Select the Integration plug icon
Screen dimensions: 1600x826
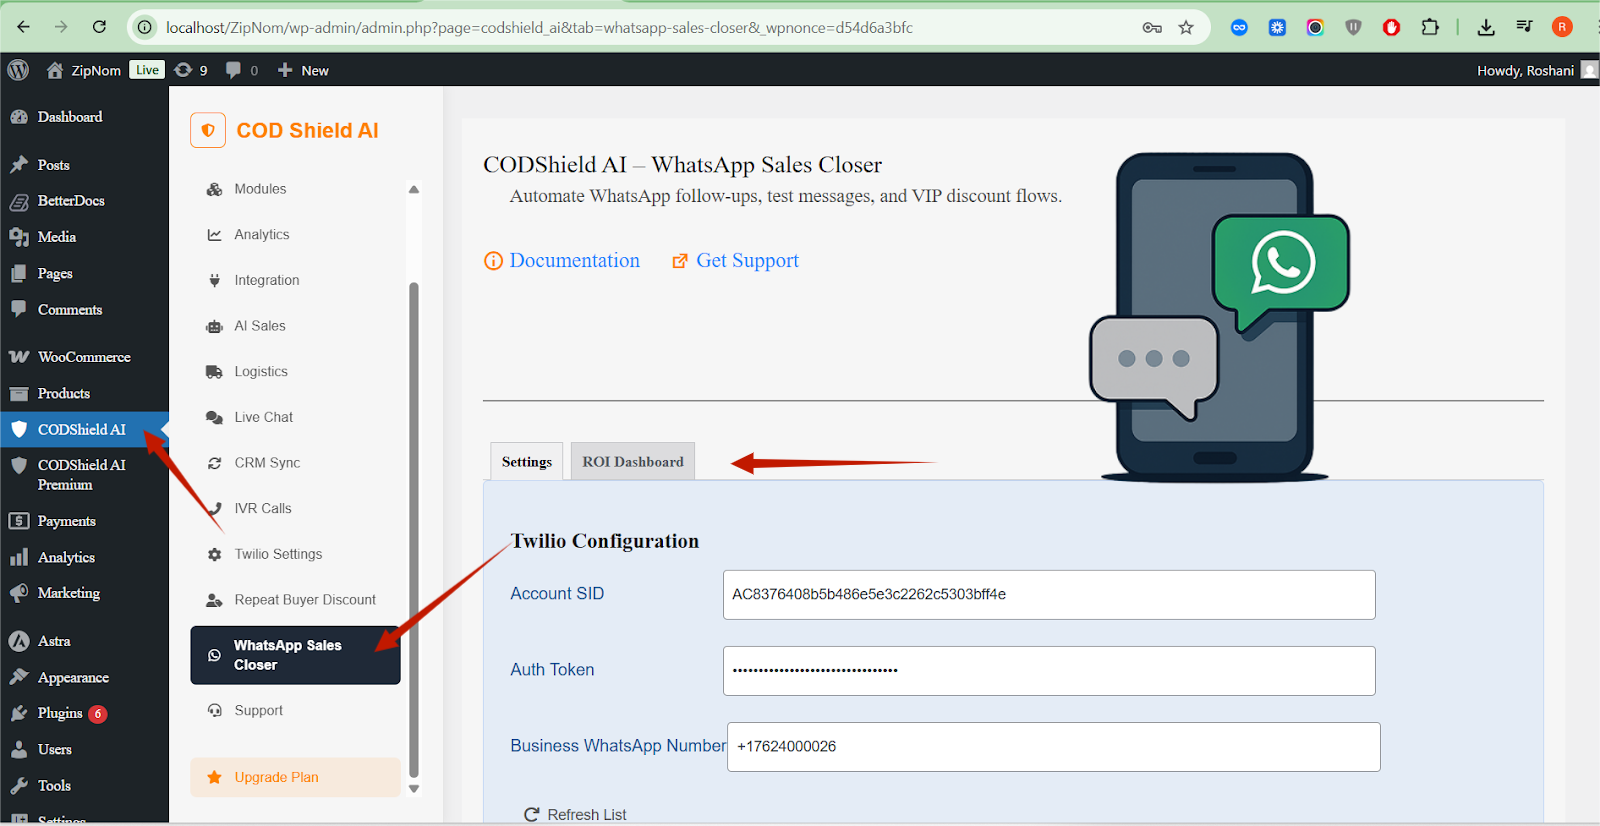pos(214,281)
